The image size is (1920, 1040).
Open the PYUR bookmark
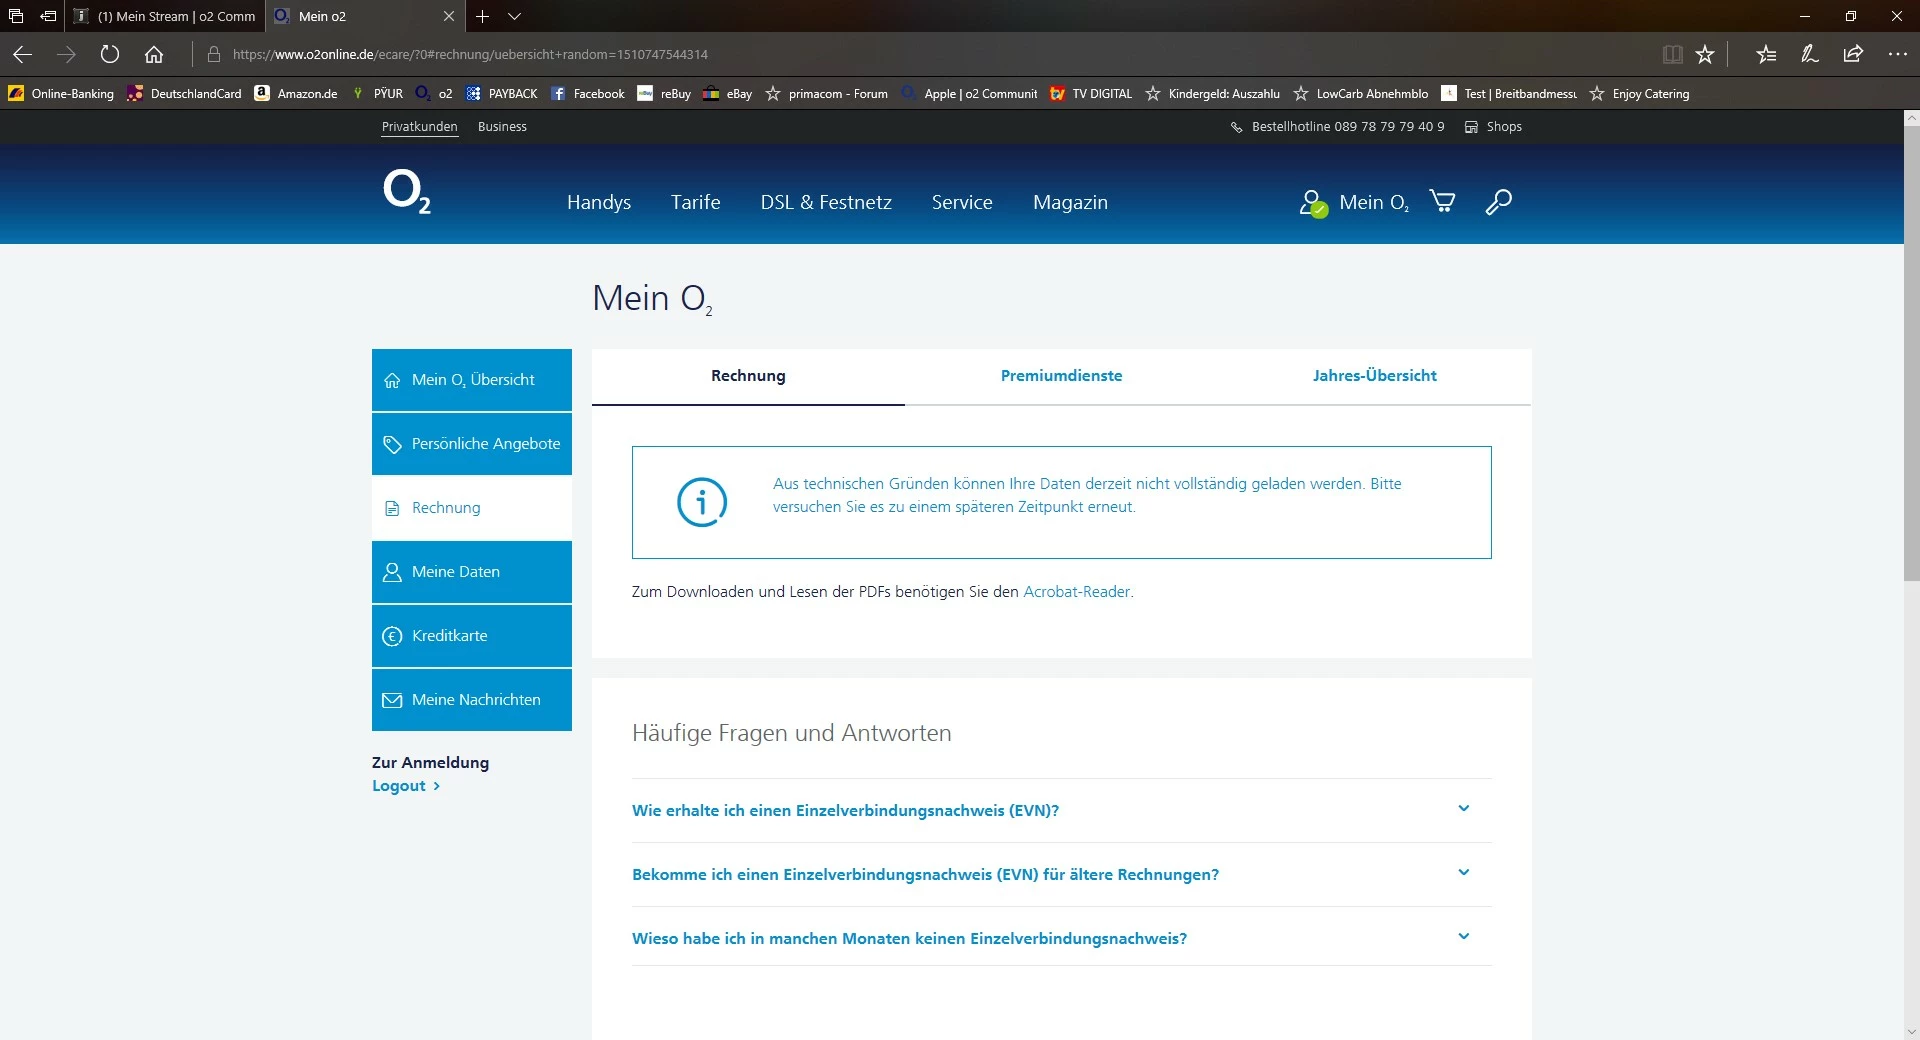pos(377,94)
